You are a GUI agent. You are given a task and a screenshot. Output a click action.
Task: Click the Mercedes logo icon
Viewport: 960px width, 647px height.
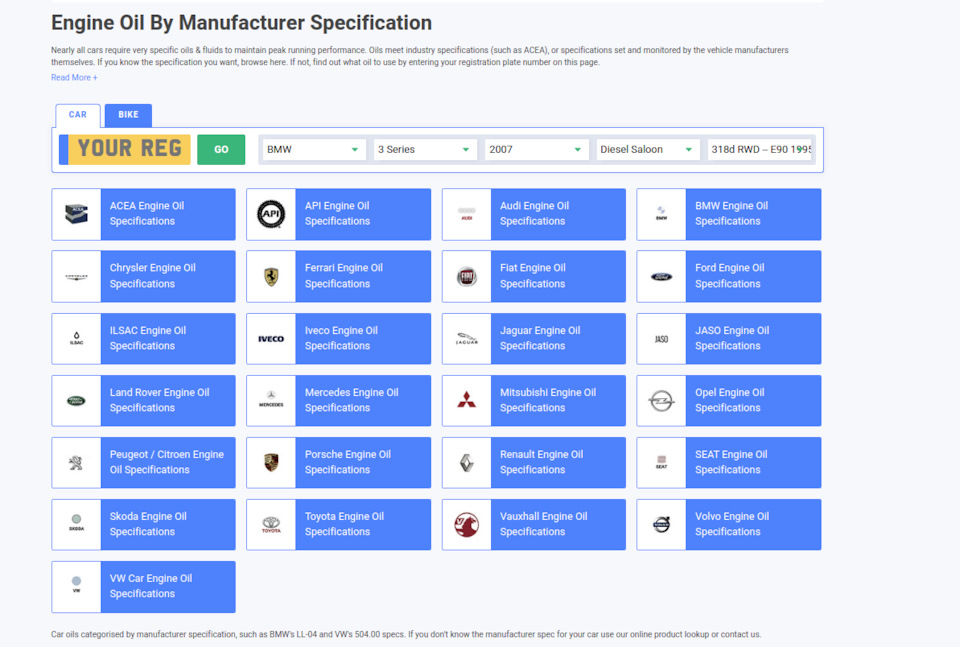pyautogui.click(x=271, y=401)
